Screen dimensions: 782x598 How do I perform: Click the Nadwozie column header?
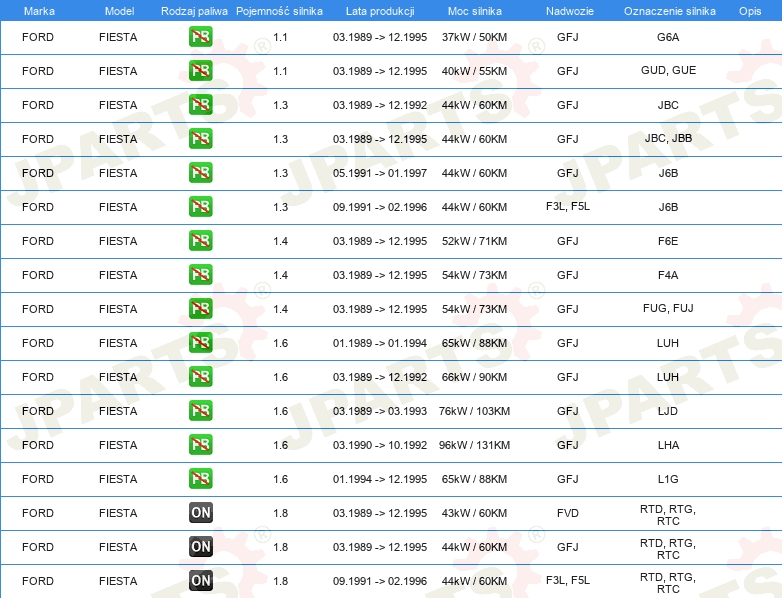pyautogui.click(x=570, y=11)
